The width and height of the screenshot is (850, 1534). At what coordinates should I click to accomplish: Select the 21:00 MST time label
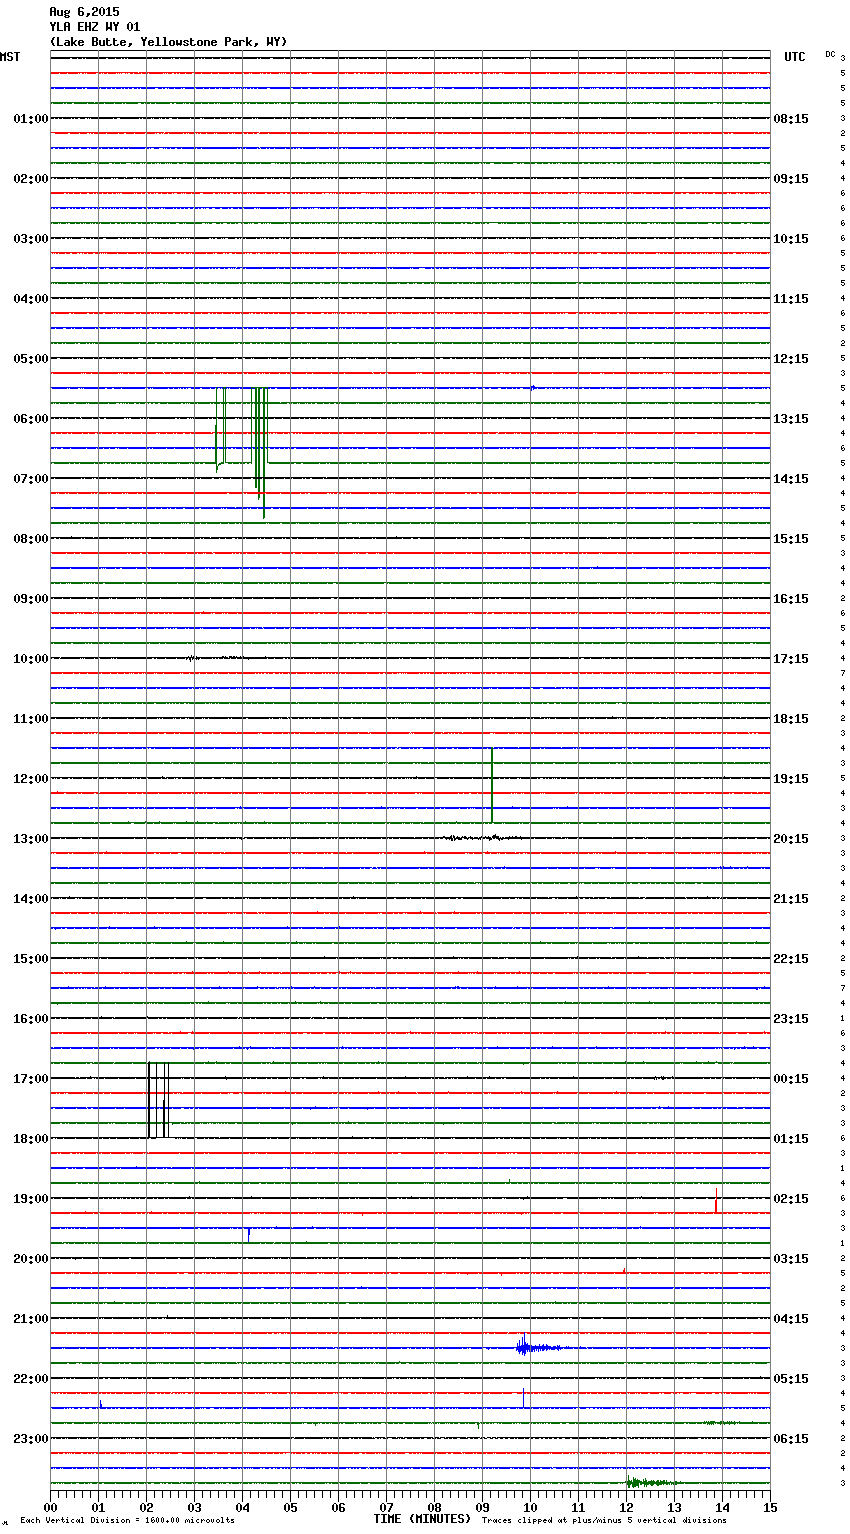click(31, 1319)
